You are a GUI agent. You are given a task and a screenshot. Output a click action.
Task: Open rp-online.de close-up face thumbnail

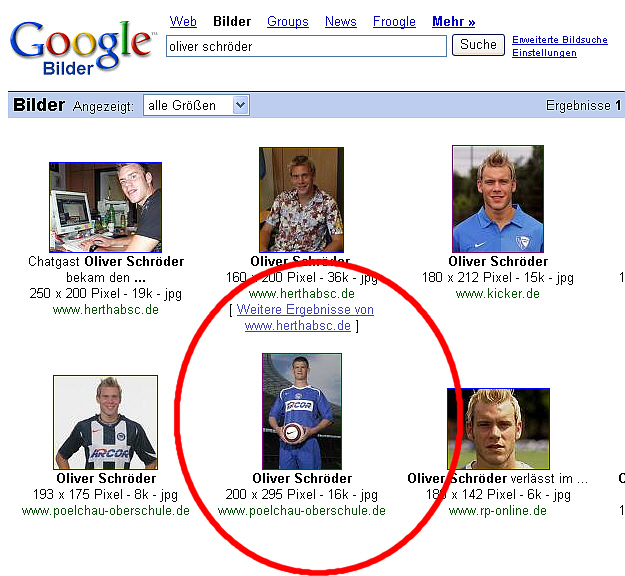pos(498,429)
